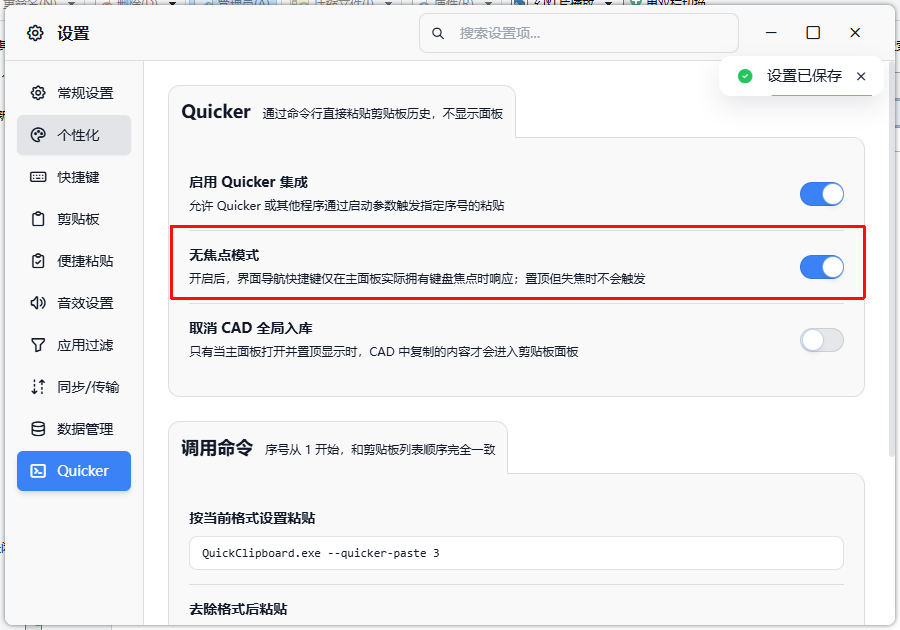This screenshot has width=900, height=630.
Task: Maximize the 设置 window
Action: 813,33
